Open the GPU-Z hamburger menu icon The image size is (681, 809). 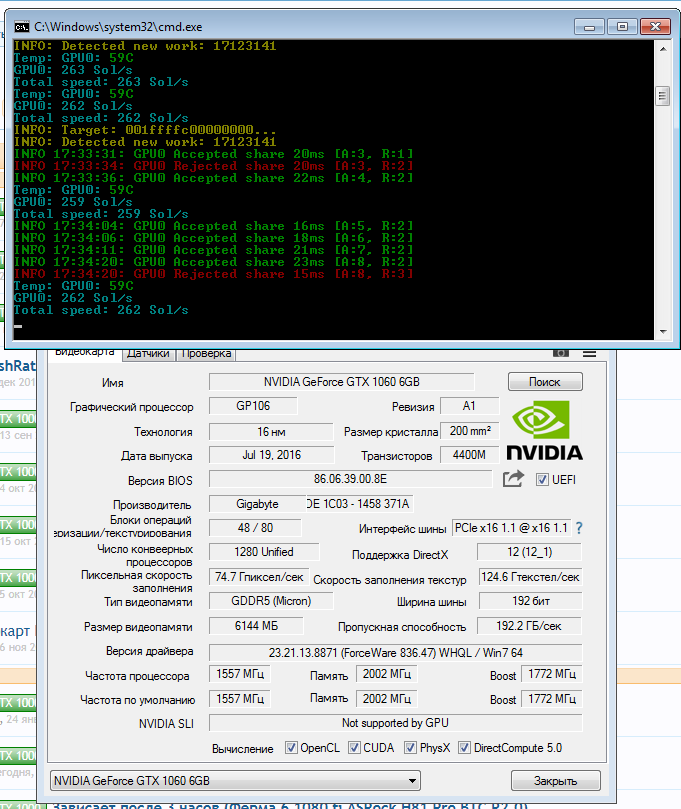[x=590, y=353]
